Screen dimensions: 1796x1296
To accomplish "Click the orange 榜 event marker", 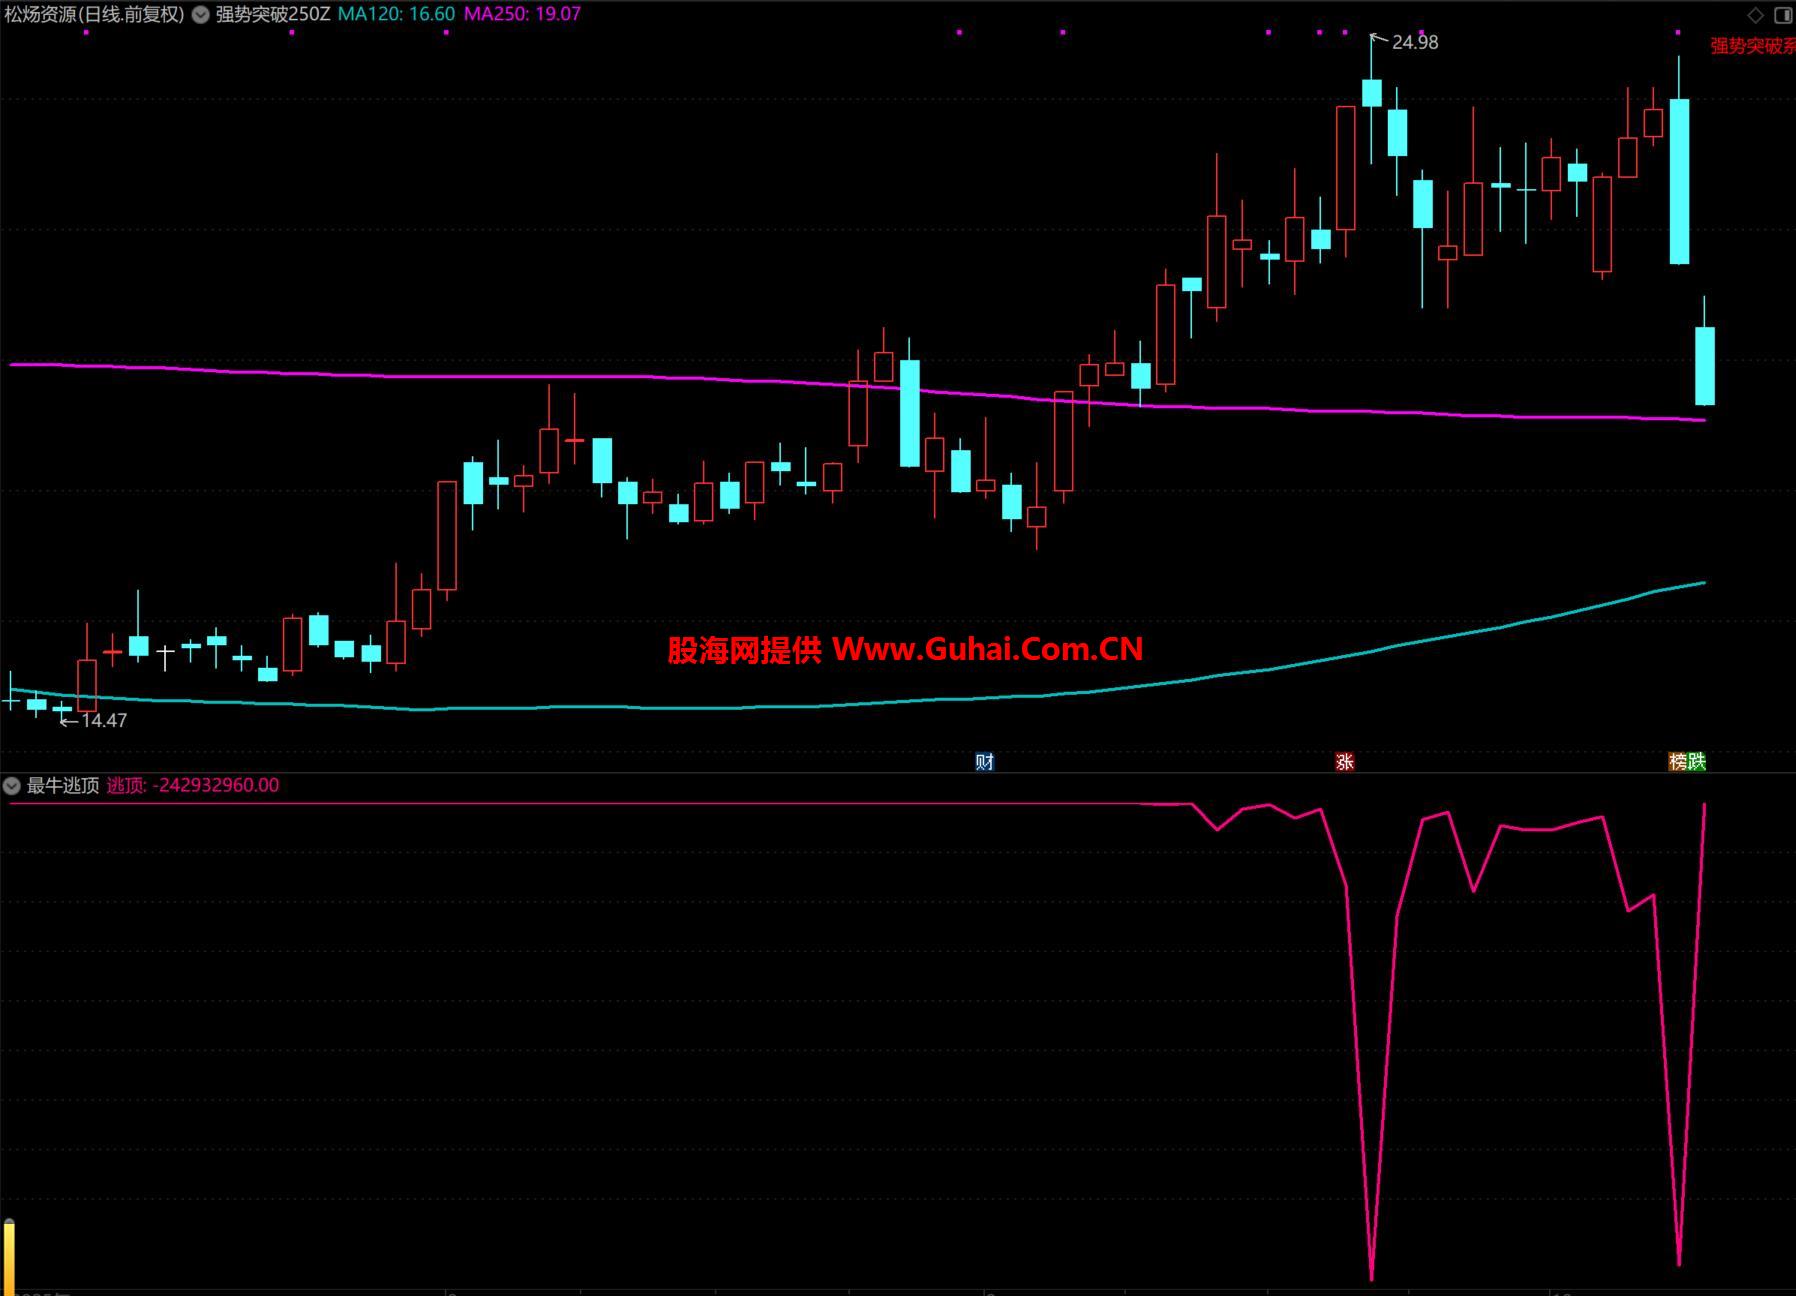I will [x=1678, y=762].
